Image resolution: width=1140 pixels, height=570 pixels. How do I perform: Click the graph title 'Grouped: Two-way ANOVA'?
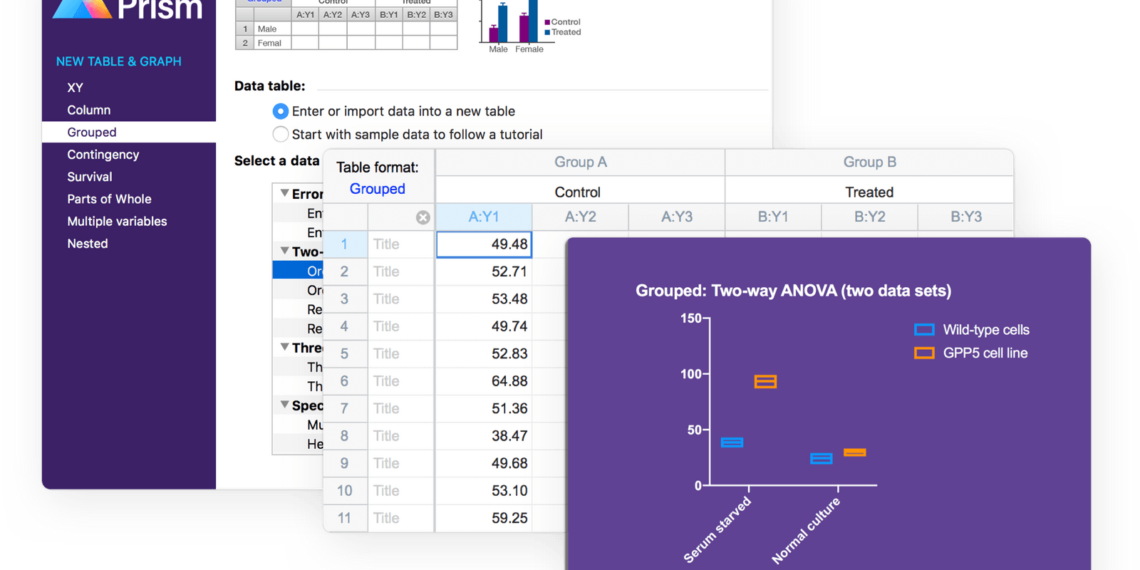[793, 291]
